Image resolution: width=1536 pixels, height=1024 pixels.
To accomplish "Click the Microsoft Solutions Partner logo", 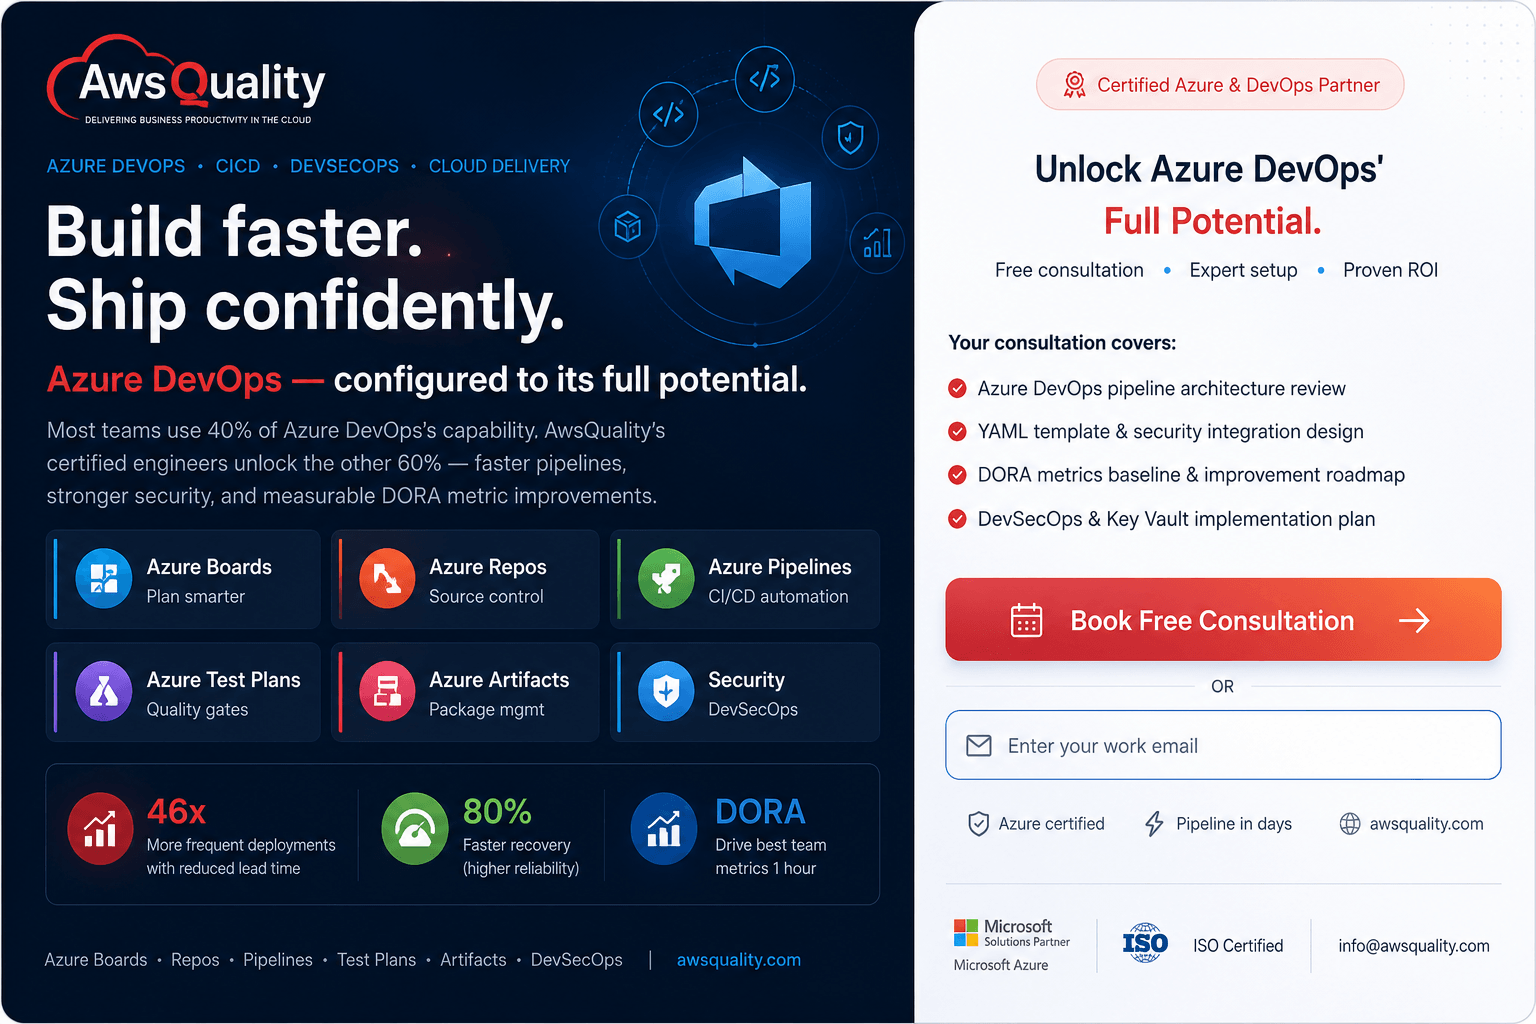I will tap(1012, 933).
